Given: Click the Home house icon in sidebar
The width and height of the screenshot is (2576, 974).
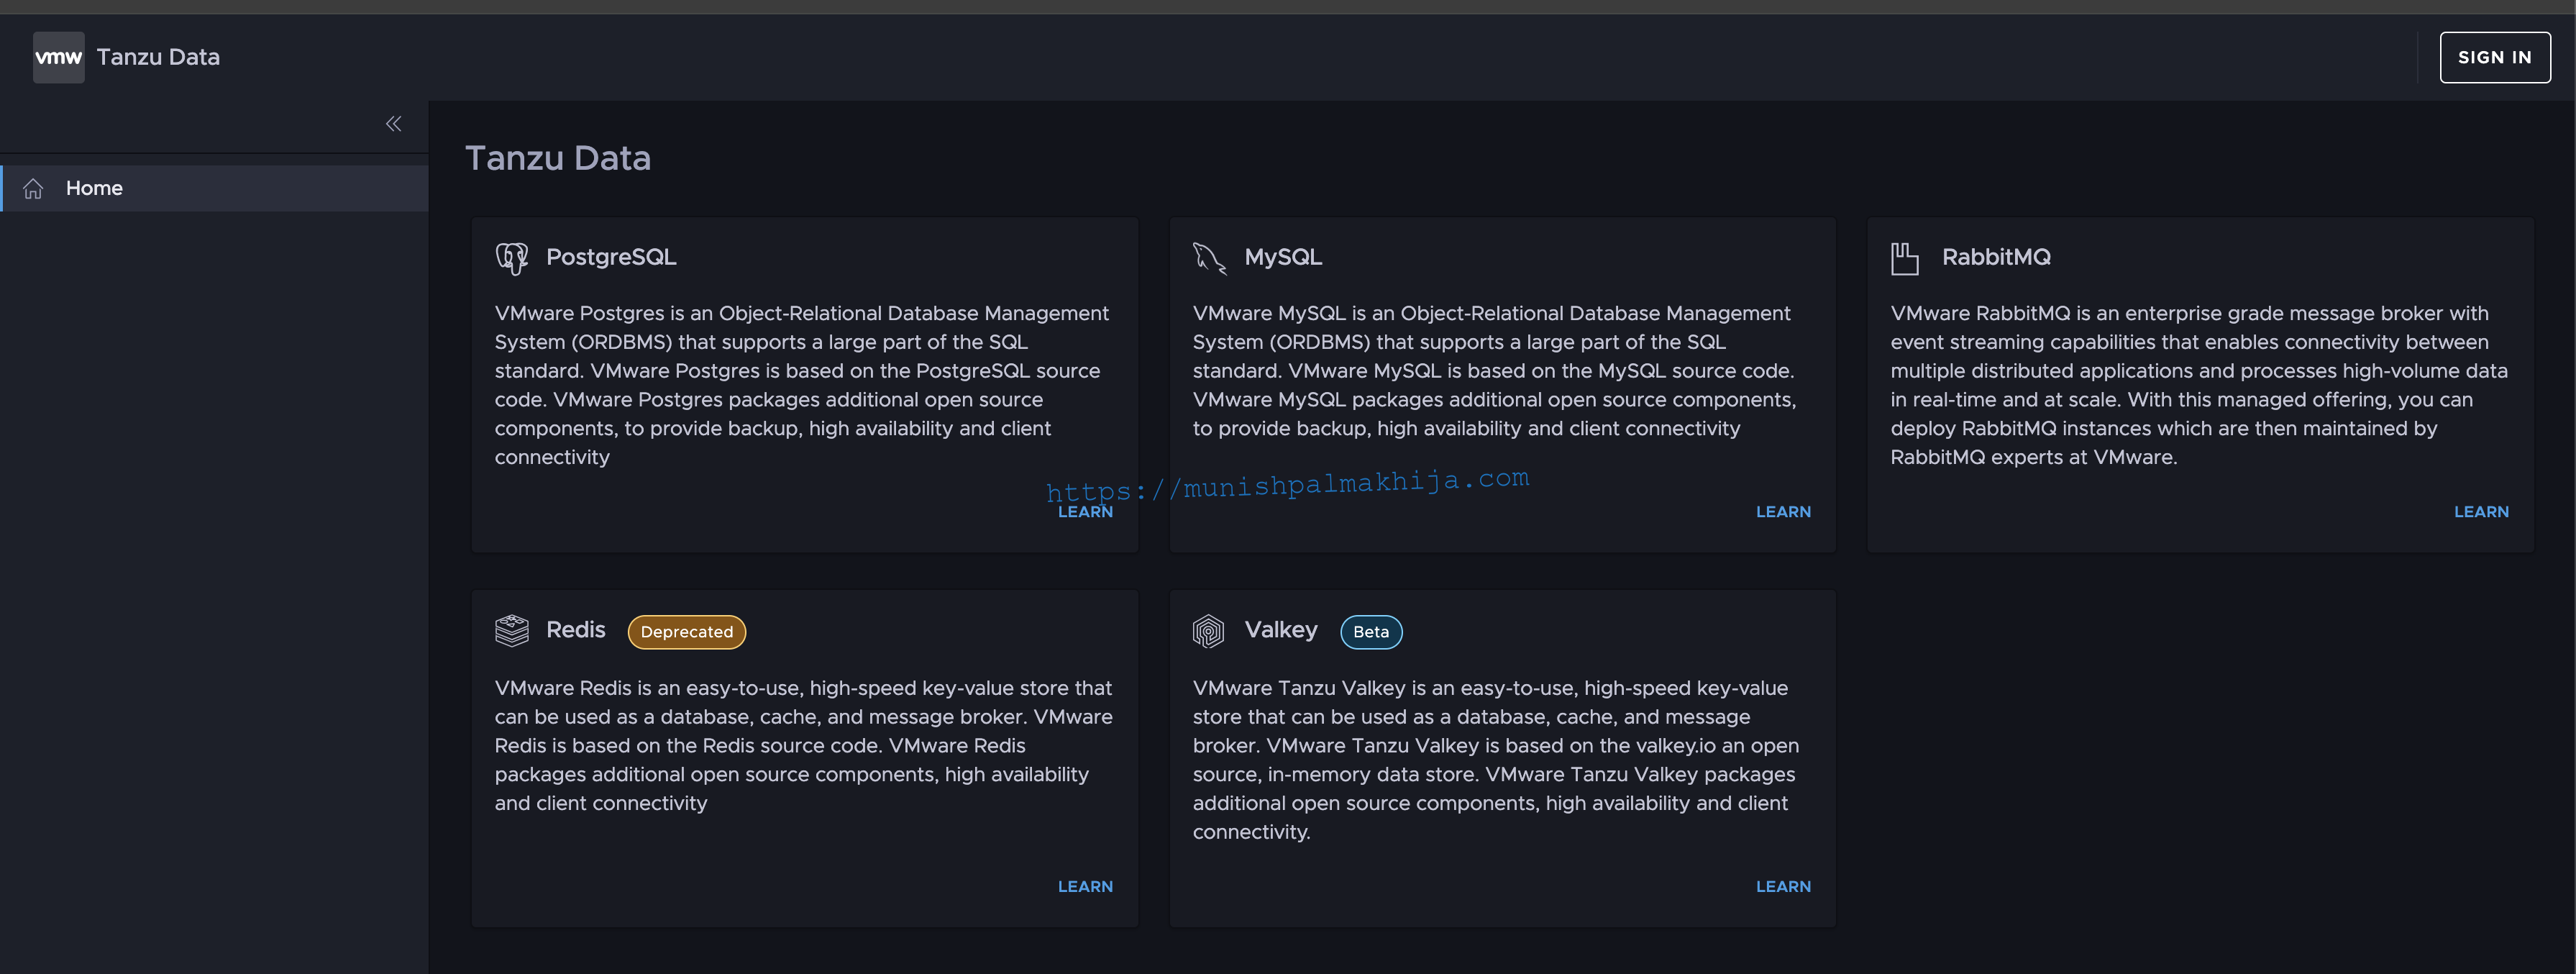Looking at the screenshot, I should coord(33,188).
